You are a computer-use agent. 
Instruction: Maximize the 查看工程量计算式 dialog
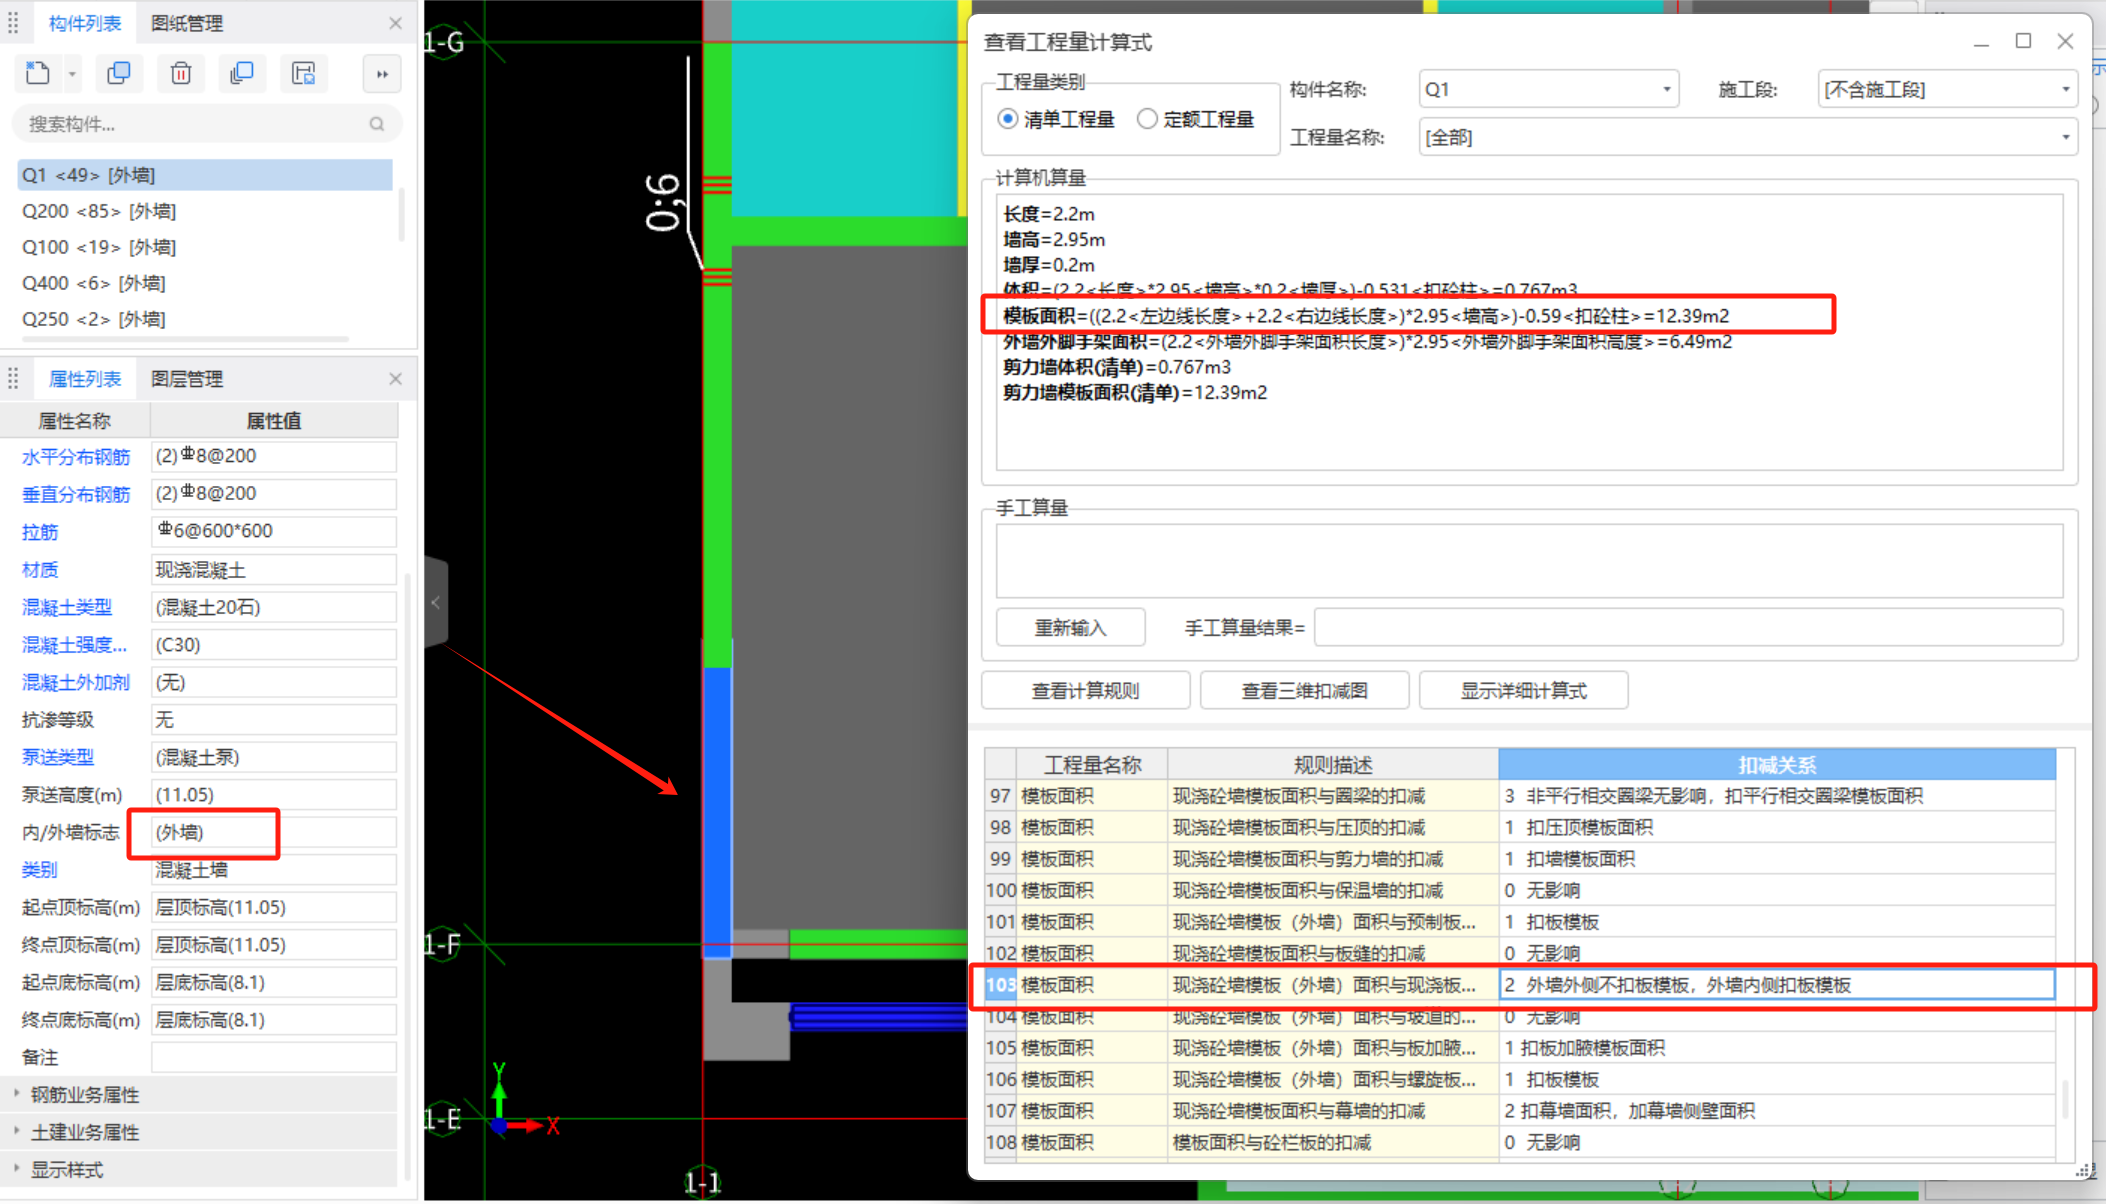[x=2023, y=41]
